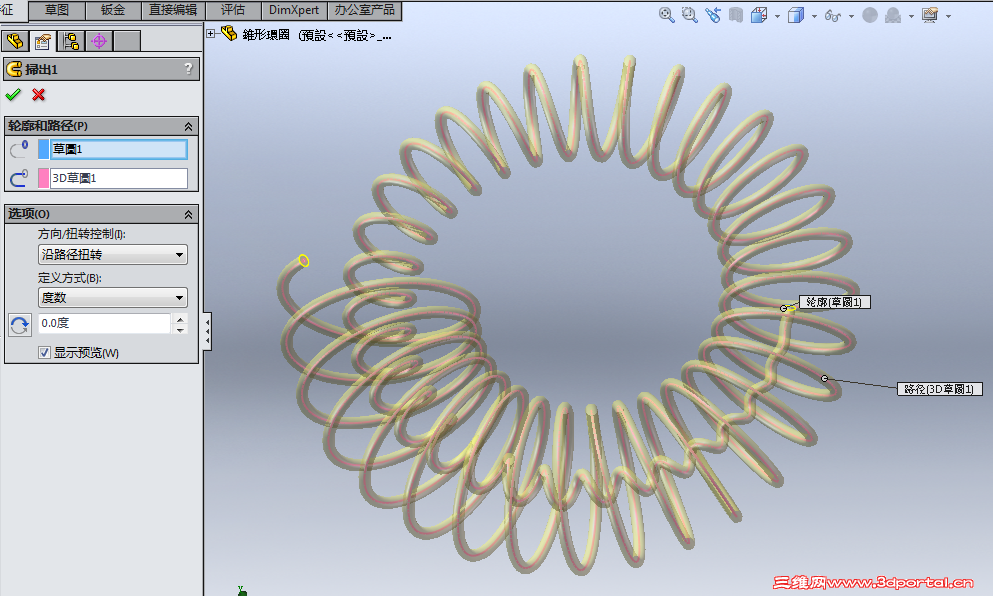Open Display Style dropdown arrow
This screenshot has width=993, height=596.
(814, 16)
